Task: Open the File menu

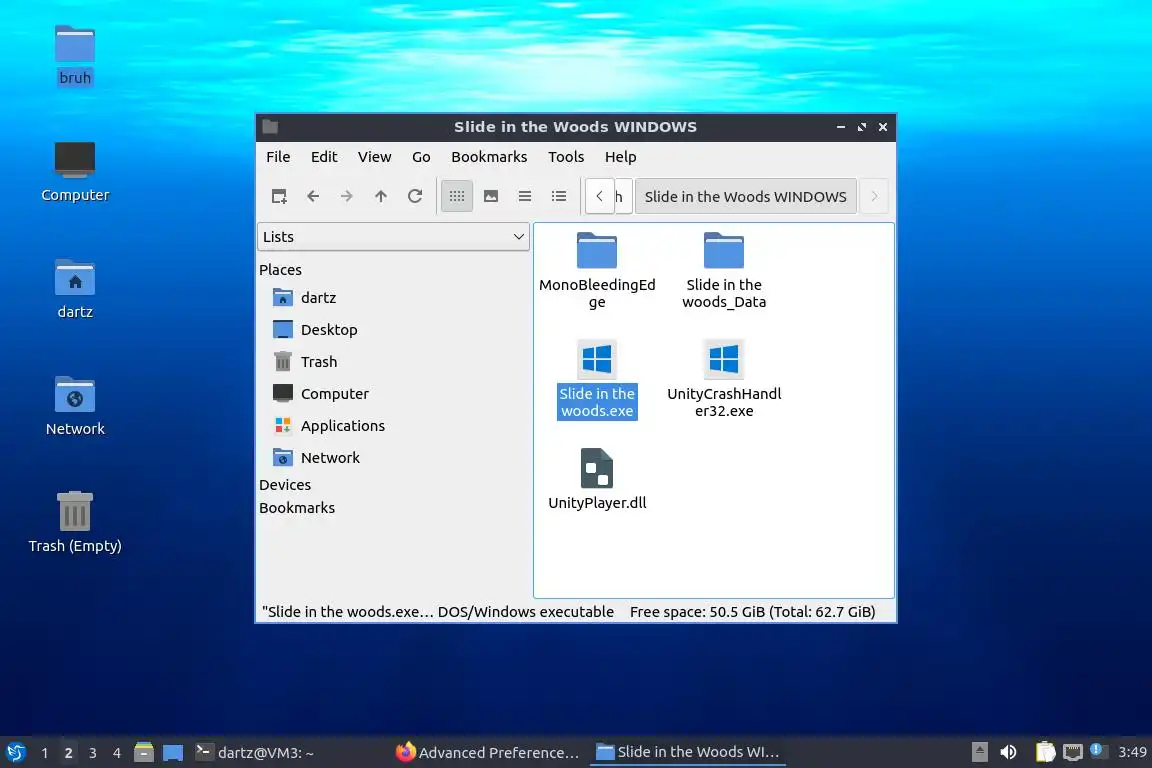Action: pyautogui.click(x=278, y=157)
